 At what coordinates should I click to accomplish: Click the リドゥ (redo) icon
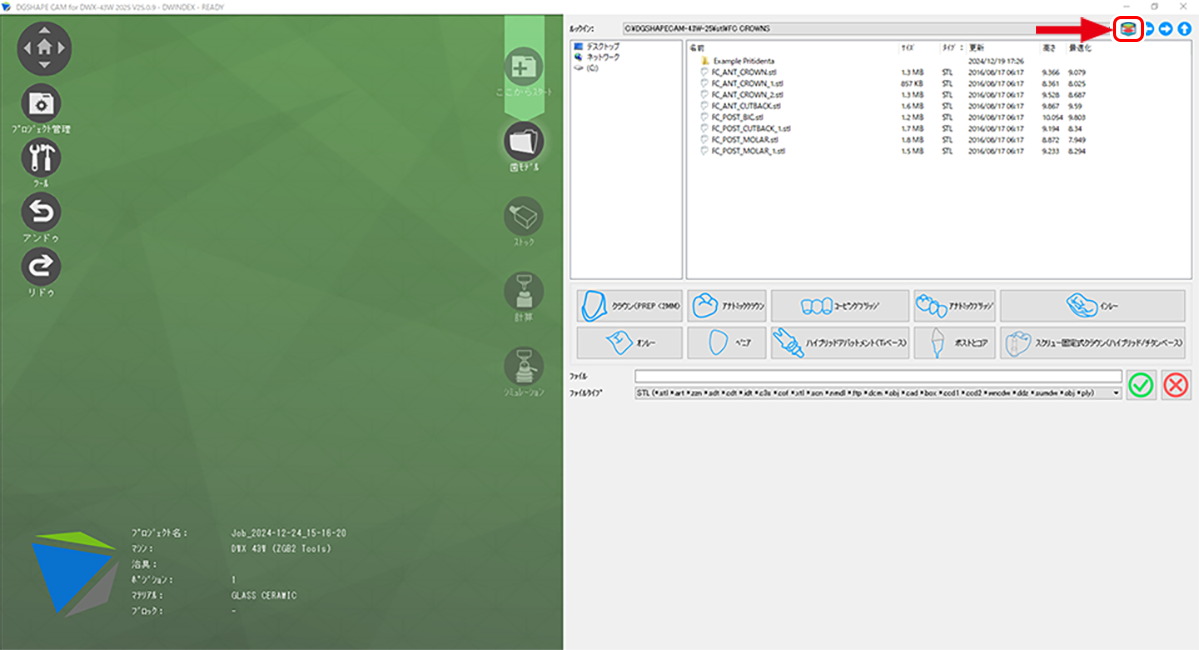[x=41, y=266]
